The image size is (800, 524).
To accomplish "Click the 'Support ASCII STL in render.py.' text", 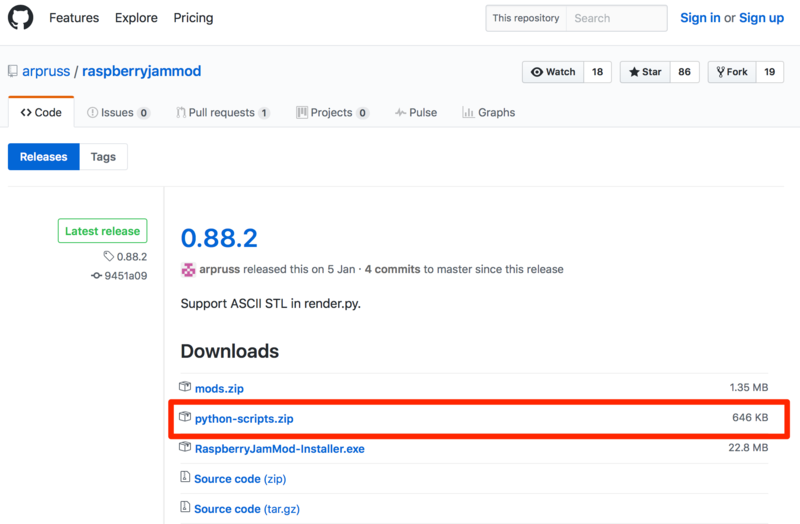I will pos(270,304).
